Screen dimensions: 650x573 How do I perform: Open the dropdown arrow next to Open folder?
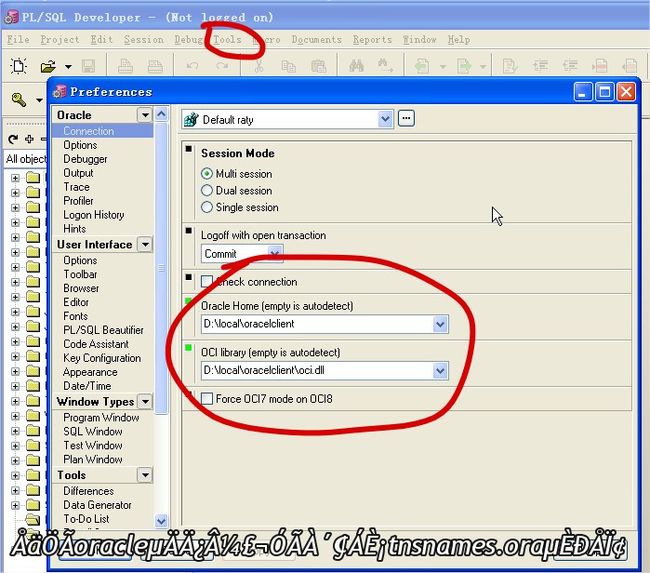68,66
